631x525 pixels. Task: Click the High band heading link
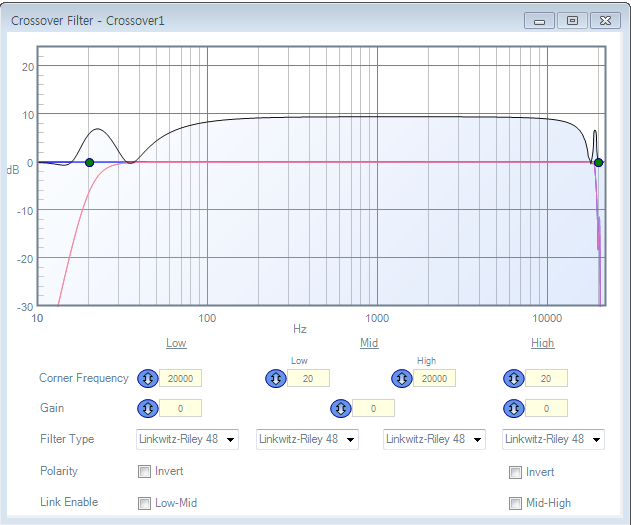(542, 343)
